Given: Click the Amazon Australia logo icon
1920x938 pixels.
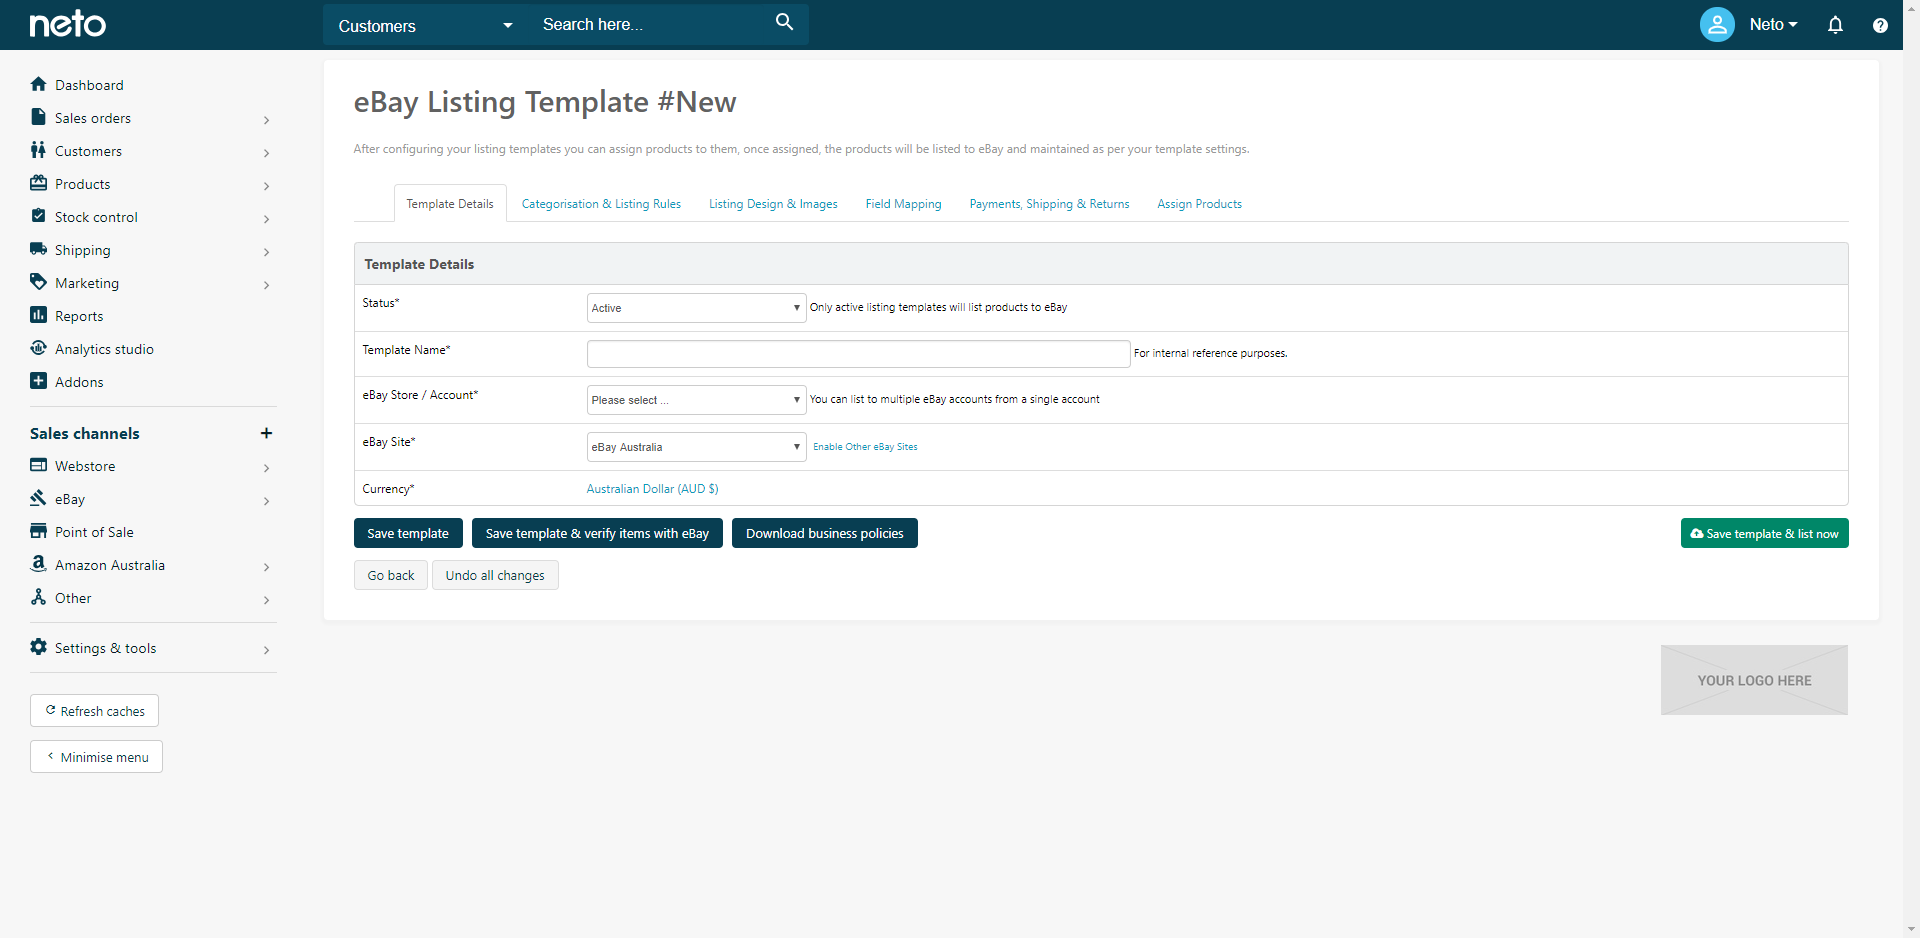Looking at the screenshot, I should pos(38,564).
